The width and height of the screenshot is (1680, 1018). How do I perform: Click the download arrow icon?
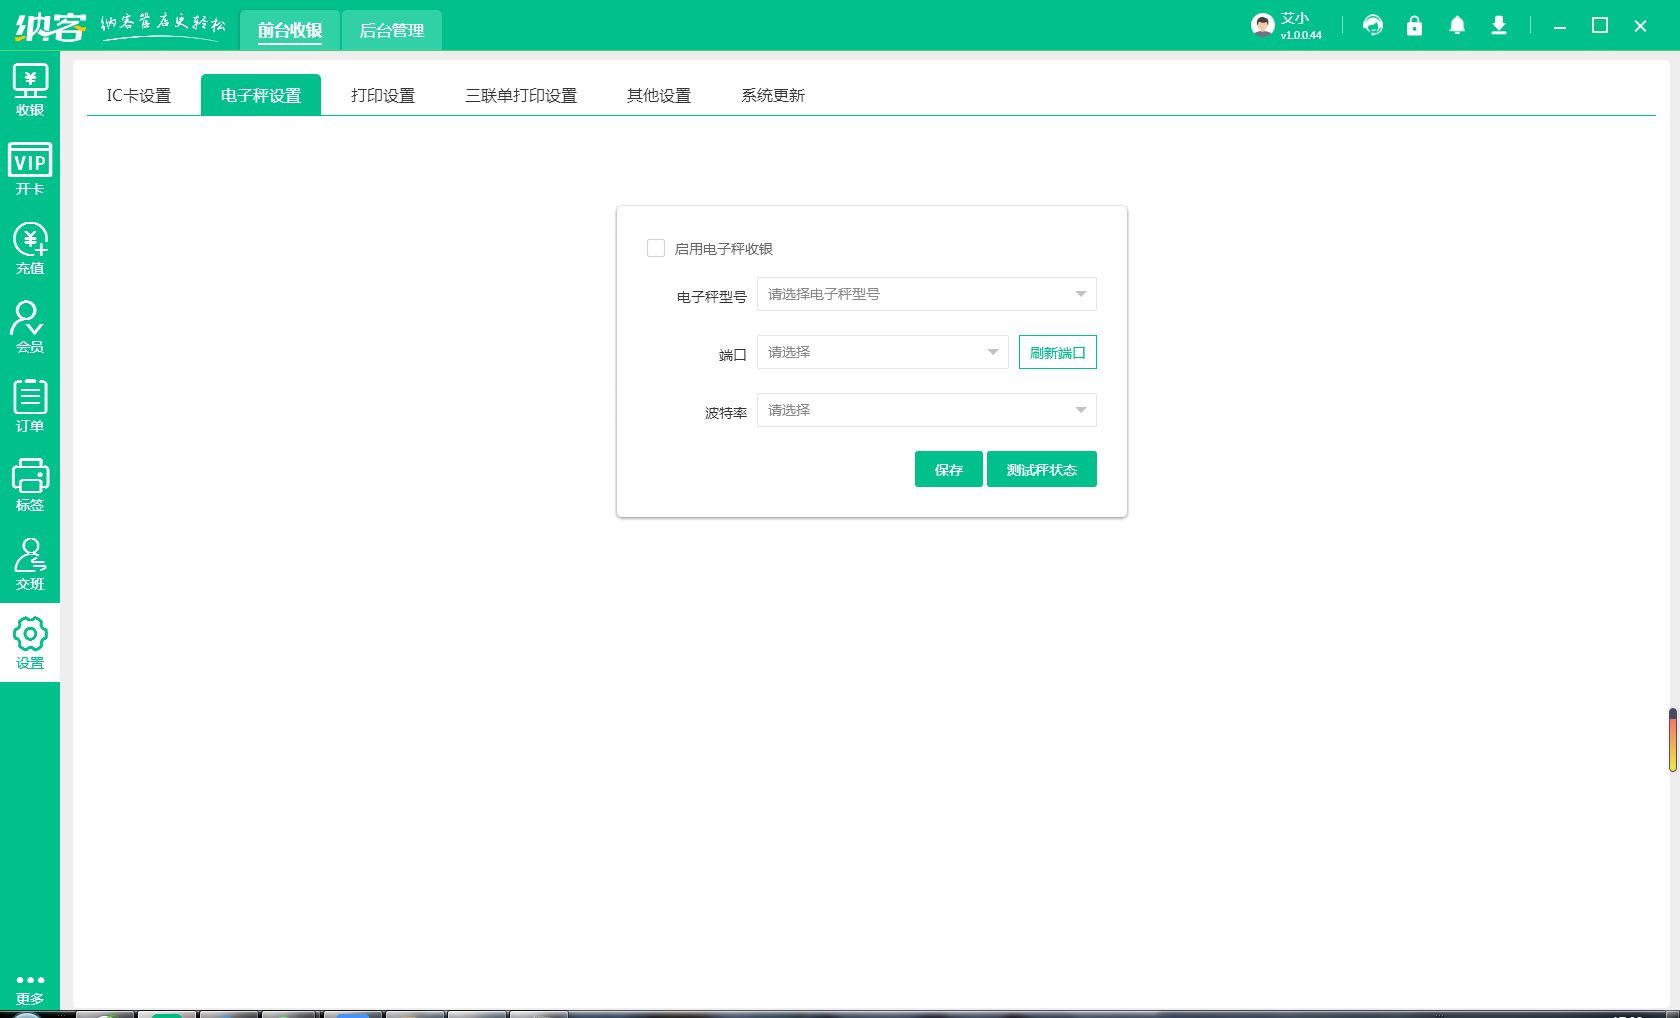[x=1498, y=26]
